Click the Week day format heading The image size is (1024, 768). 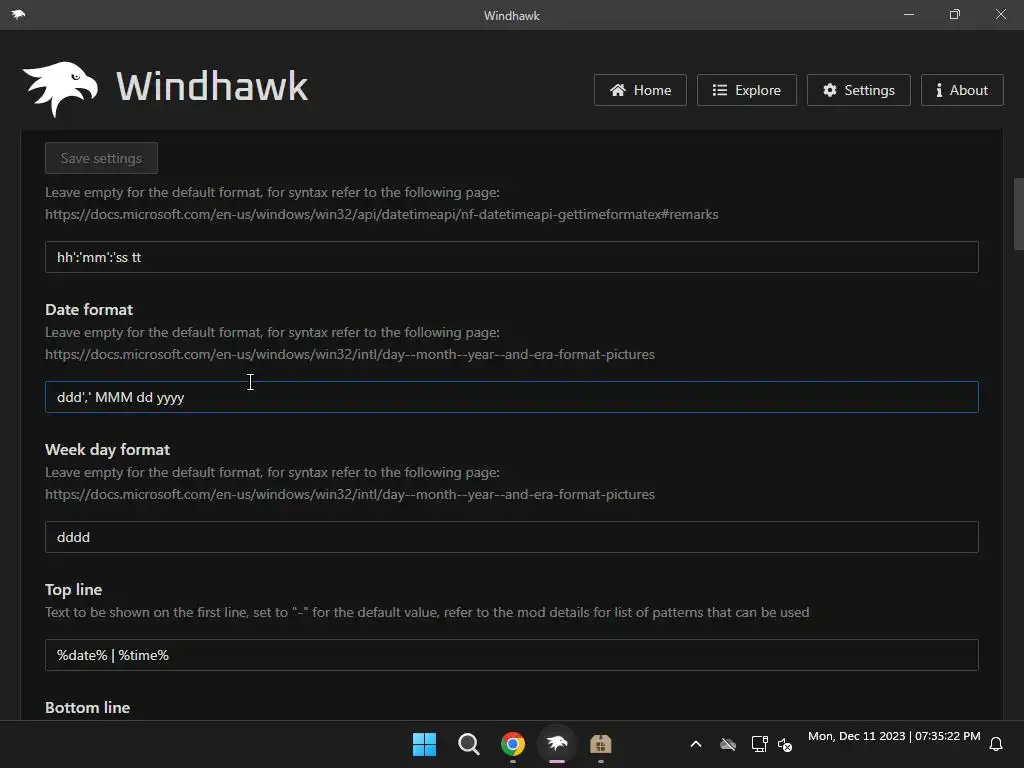[x=107, y=449]
